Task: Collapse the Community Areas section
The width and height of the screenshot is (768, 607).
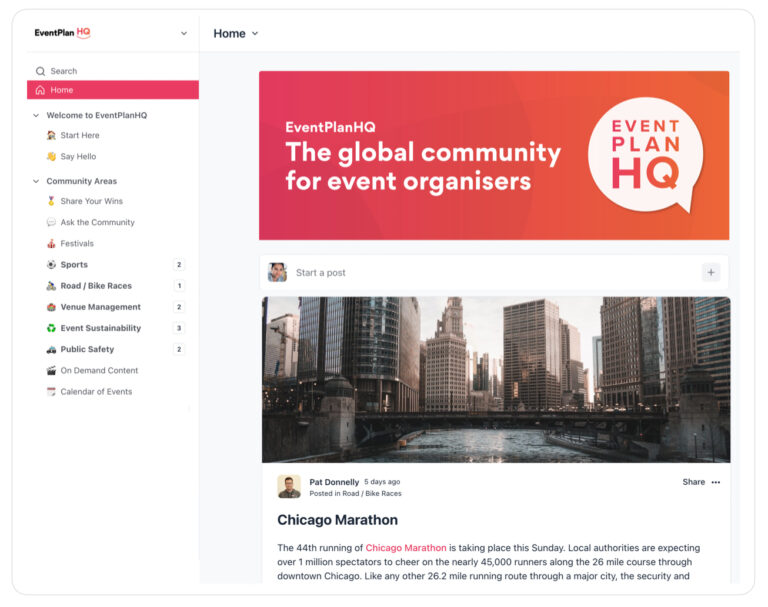Action: tap(36, 181)
